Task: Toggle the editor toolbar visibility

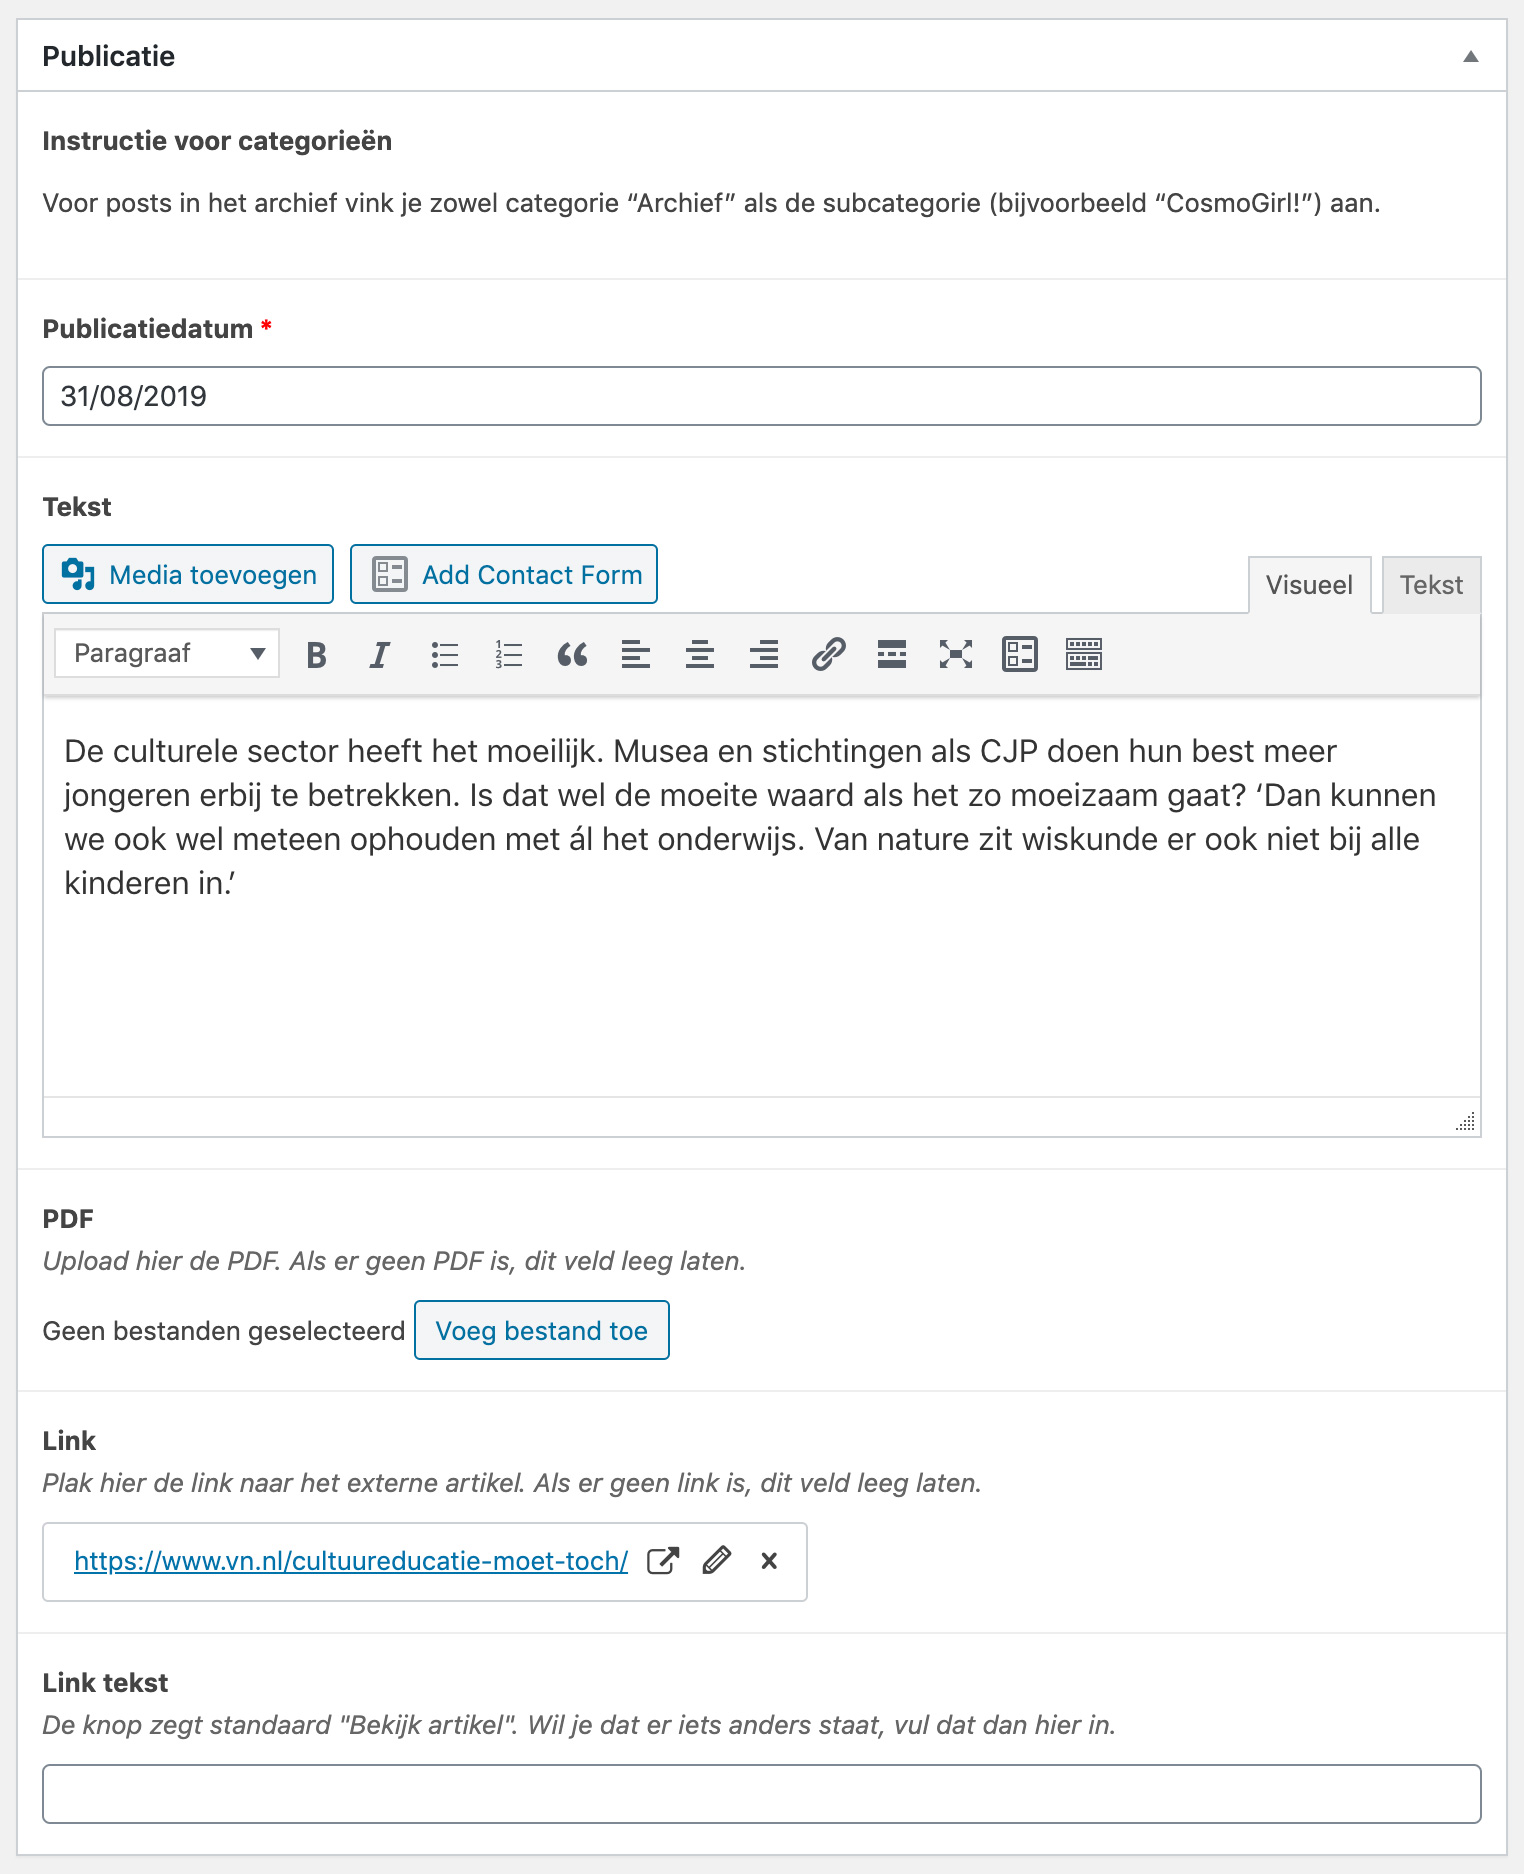Action: (1084, 655)
